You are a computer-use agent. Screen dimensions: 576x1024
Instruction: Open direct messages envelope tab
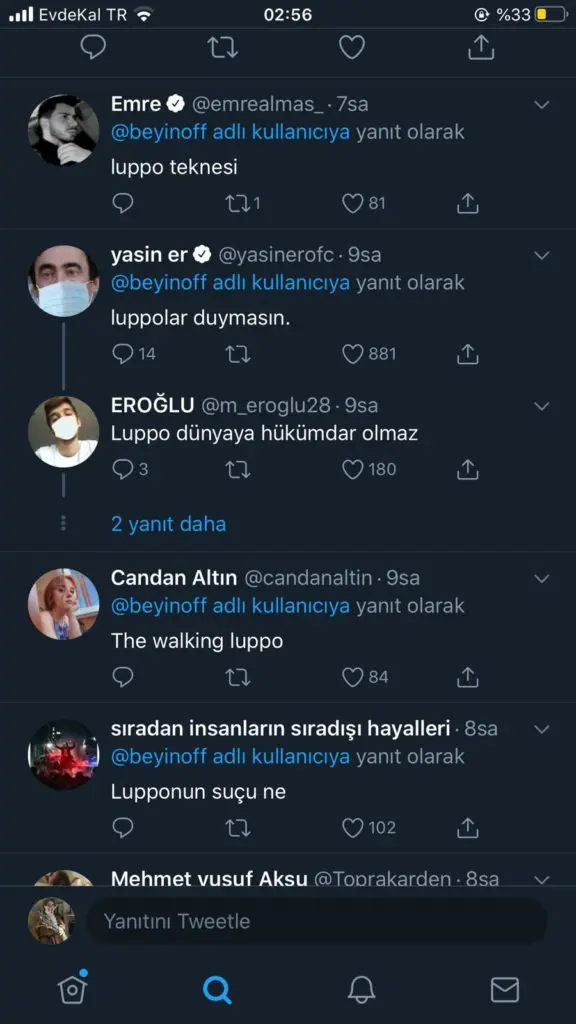[505, 990]
